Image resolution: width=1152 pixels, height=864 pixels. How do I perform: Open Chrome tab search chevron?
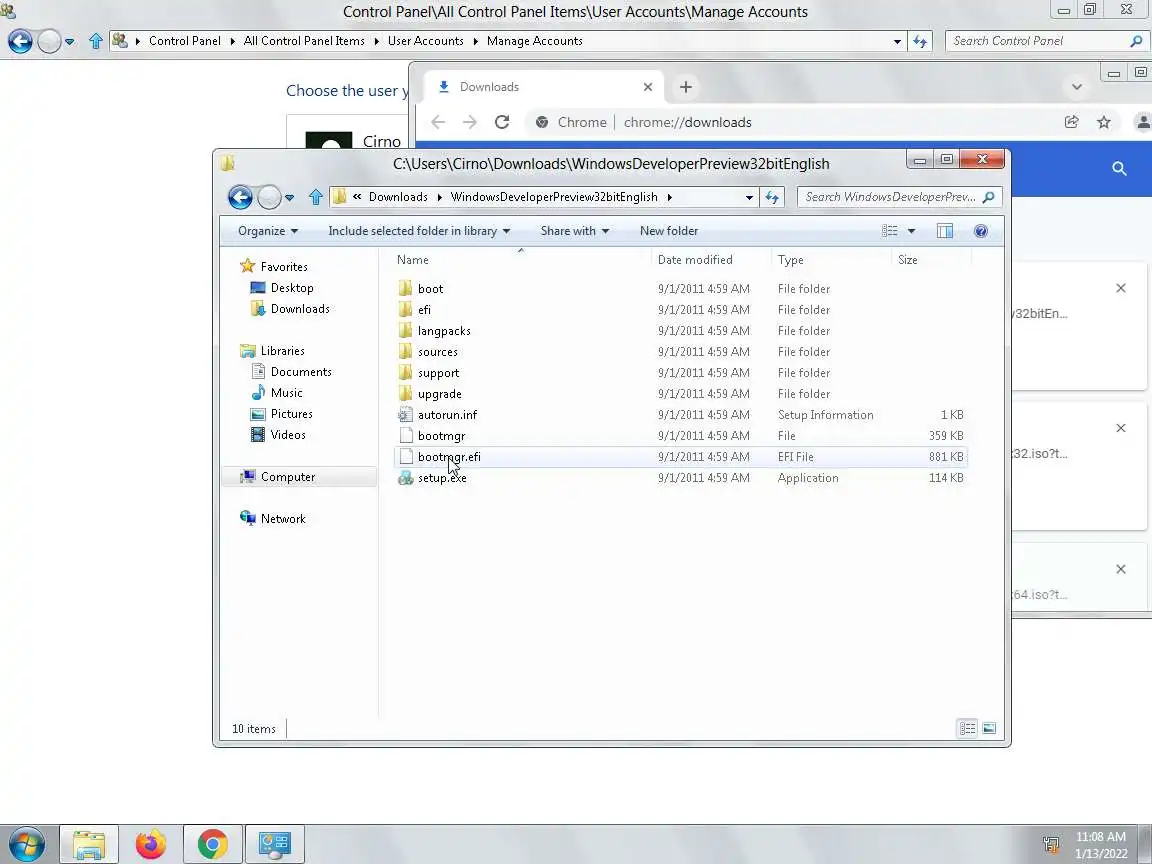coord(1076,87)
